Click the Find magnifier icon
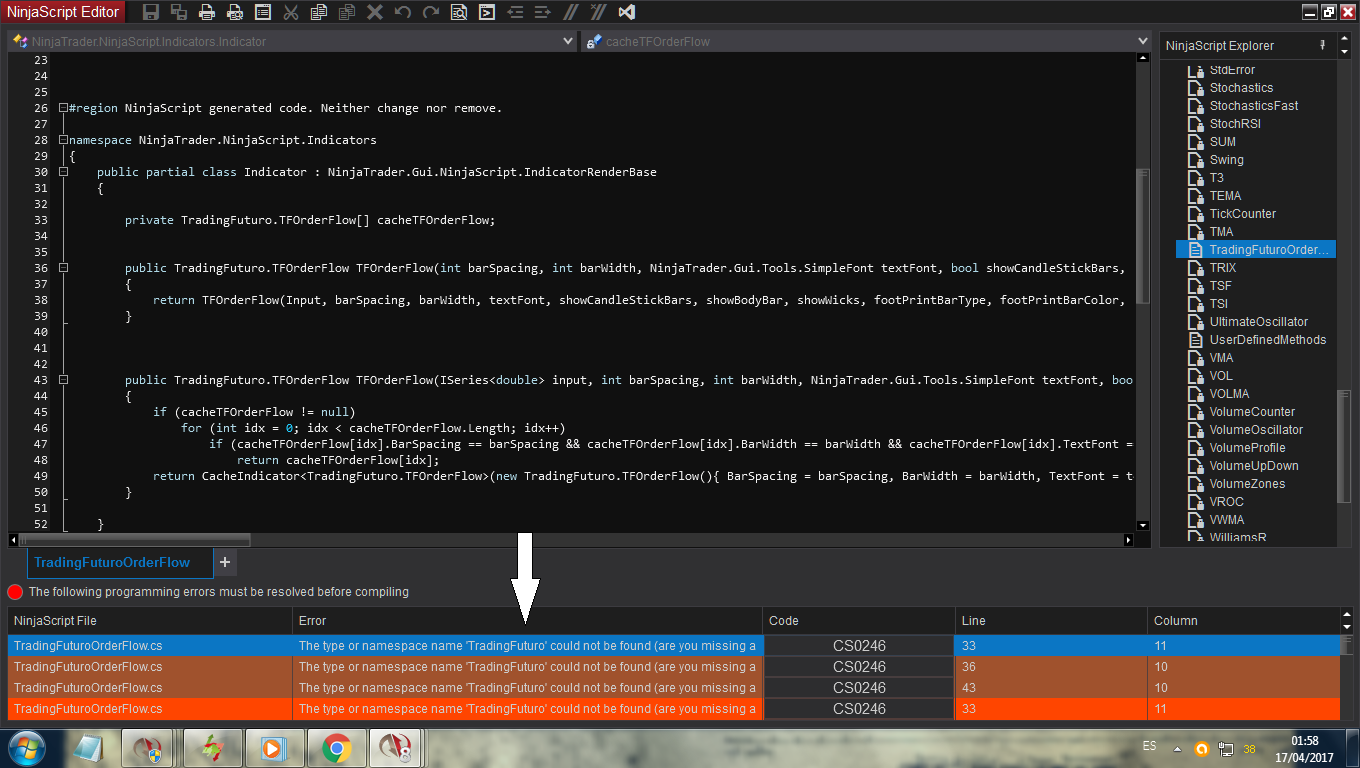The width and height of the screenshot is (1360, 768). [x=459, y=12]
